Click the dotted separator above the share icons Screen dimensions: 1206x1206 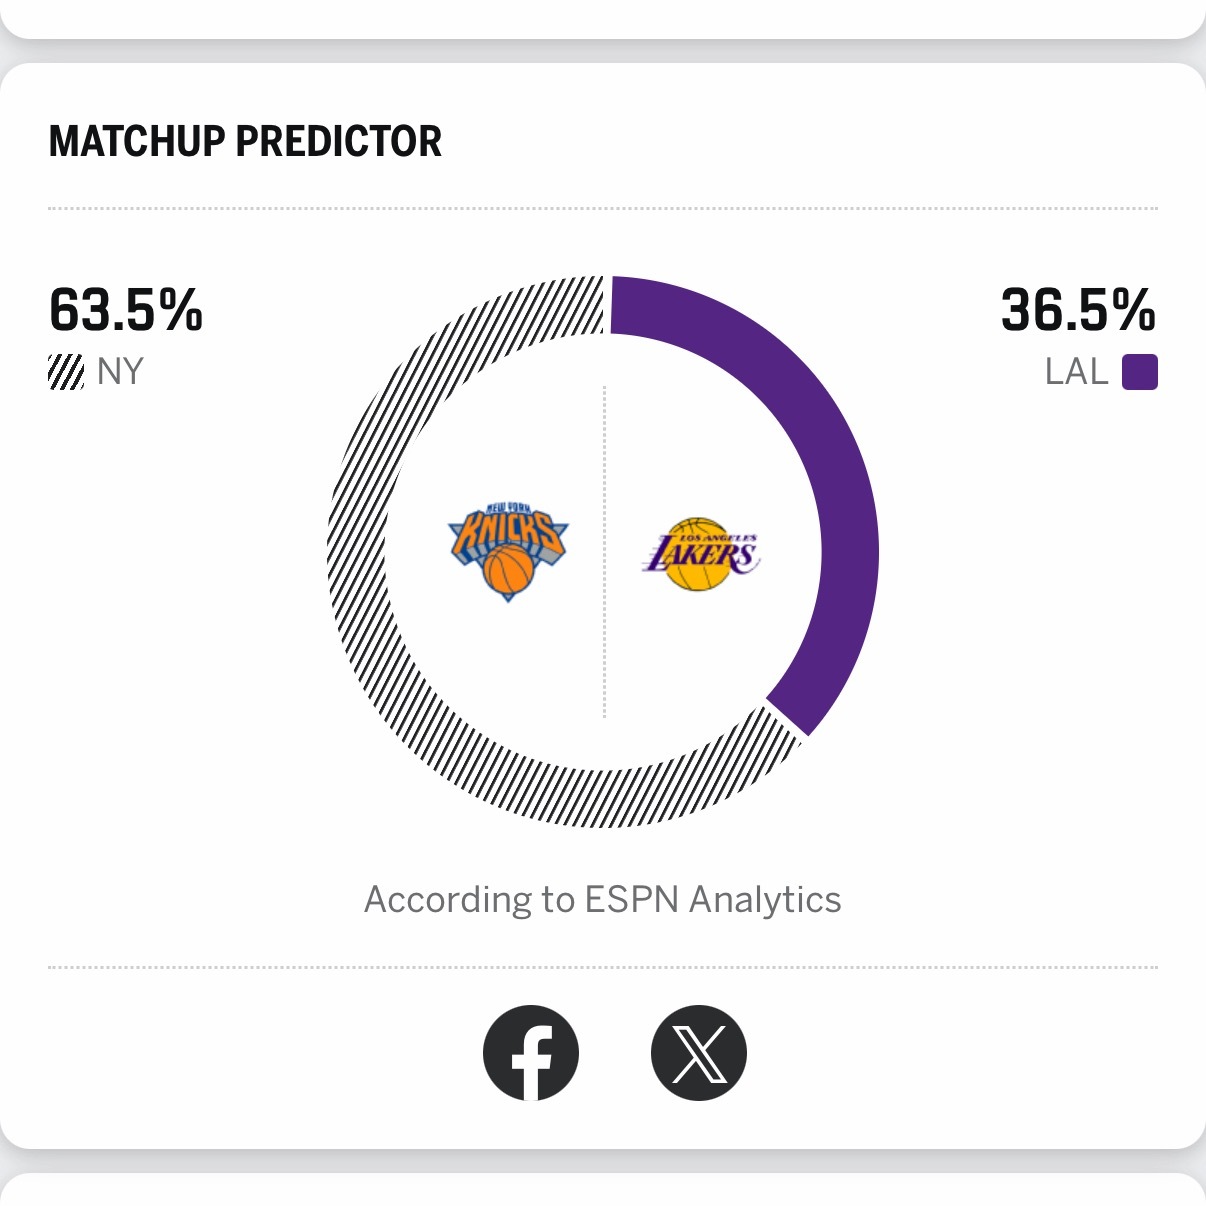coord(603,968)
